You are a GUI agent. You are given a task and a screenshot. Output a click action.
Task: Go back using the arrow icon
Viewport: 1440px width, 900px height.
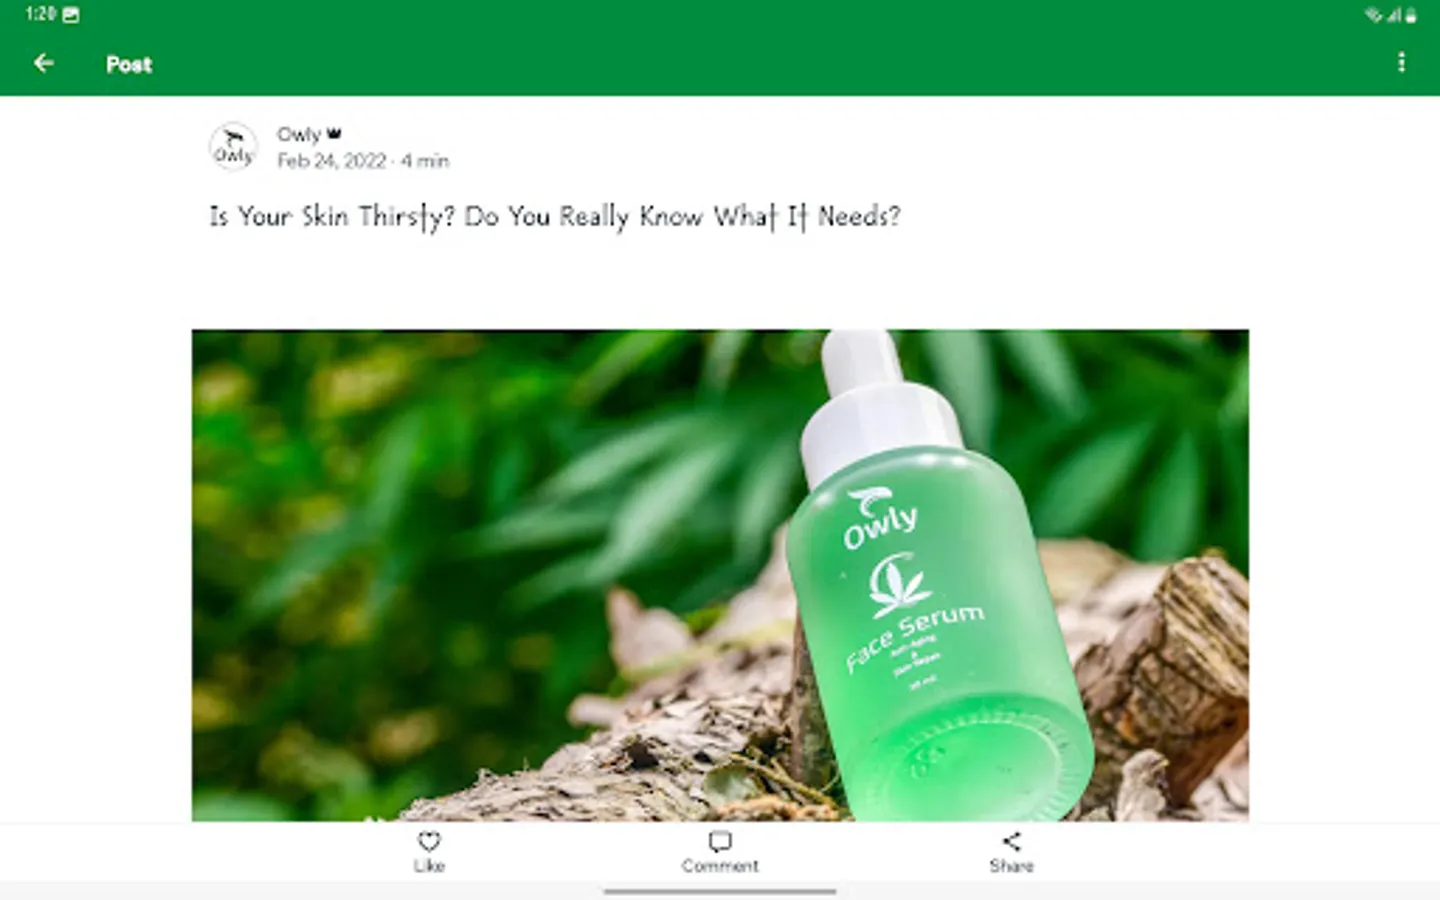tap(43, 63)
